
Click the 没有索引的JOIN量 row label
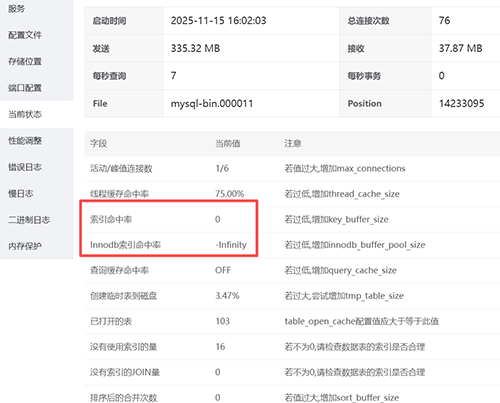pyautogui.click(x=125, y=372)
